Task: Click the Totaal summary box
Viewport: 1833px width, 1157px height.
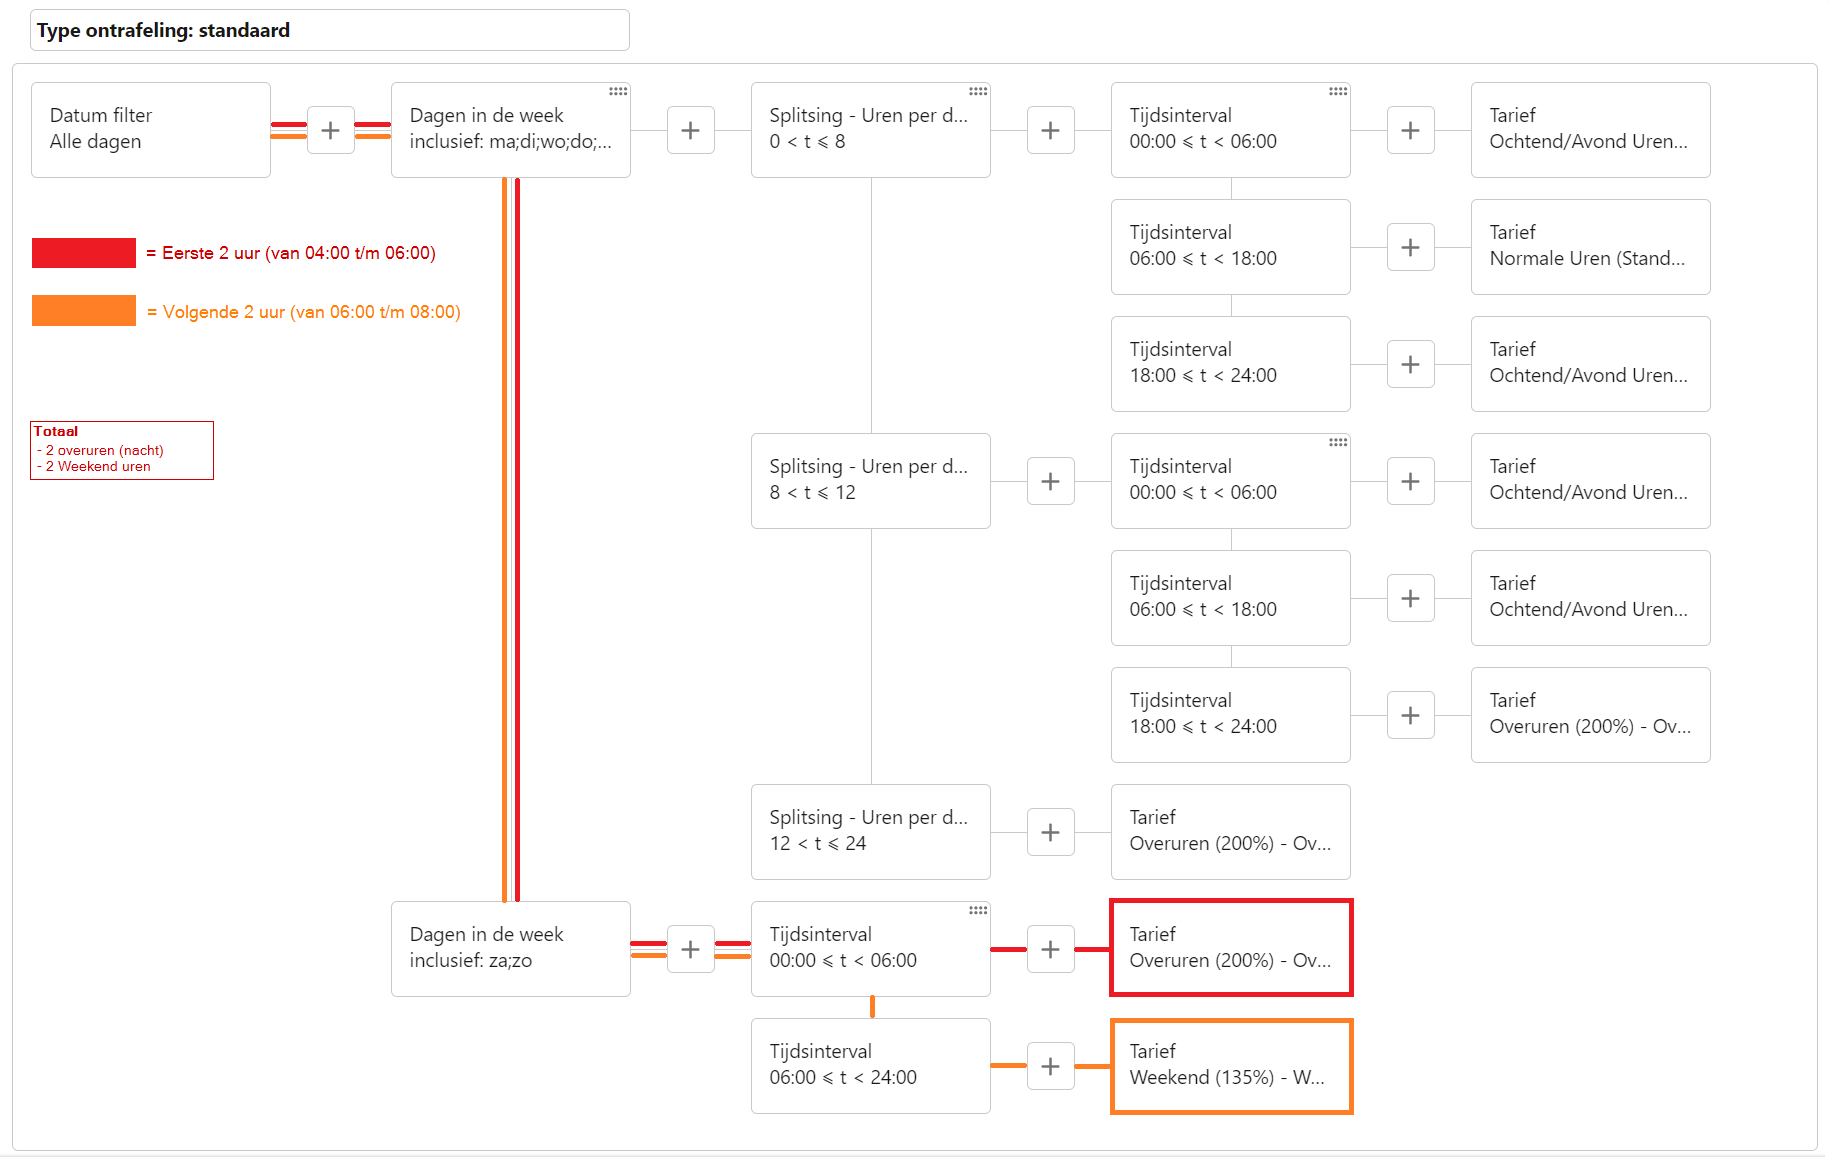Action: pos(122,450)
